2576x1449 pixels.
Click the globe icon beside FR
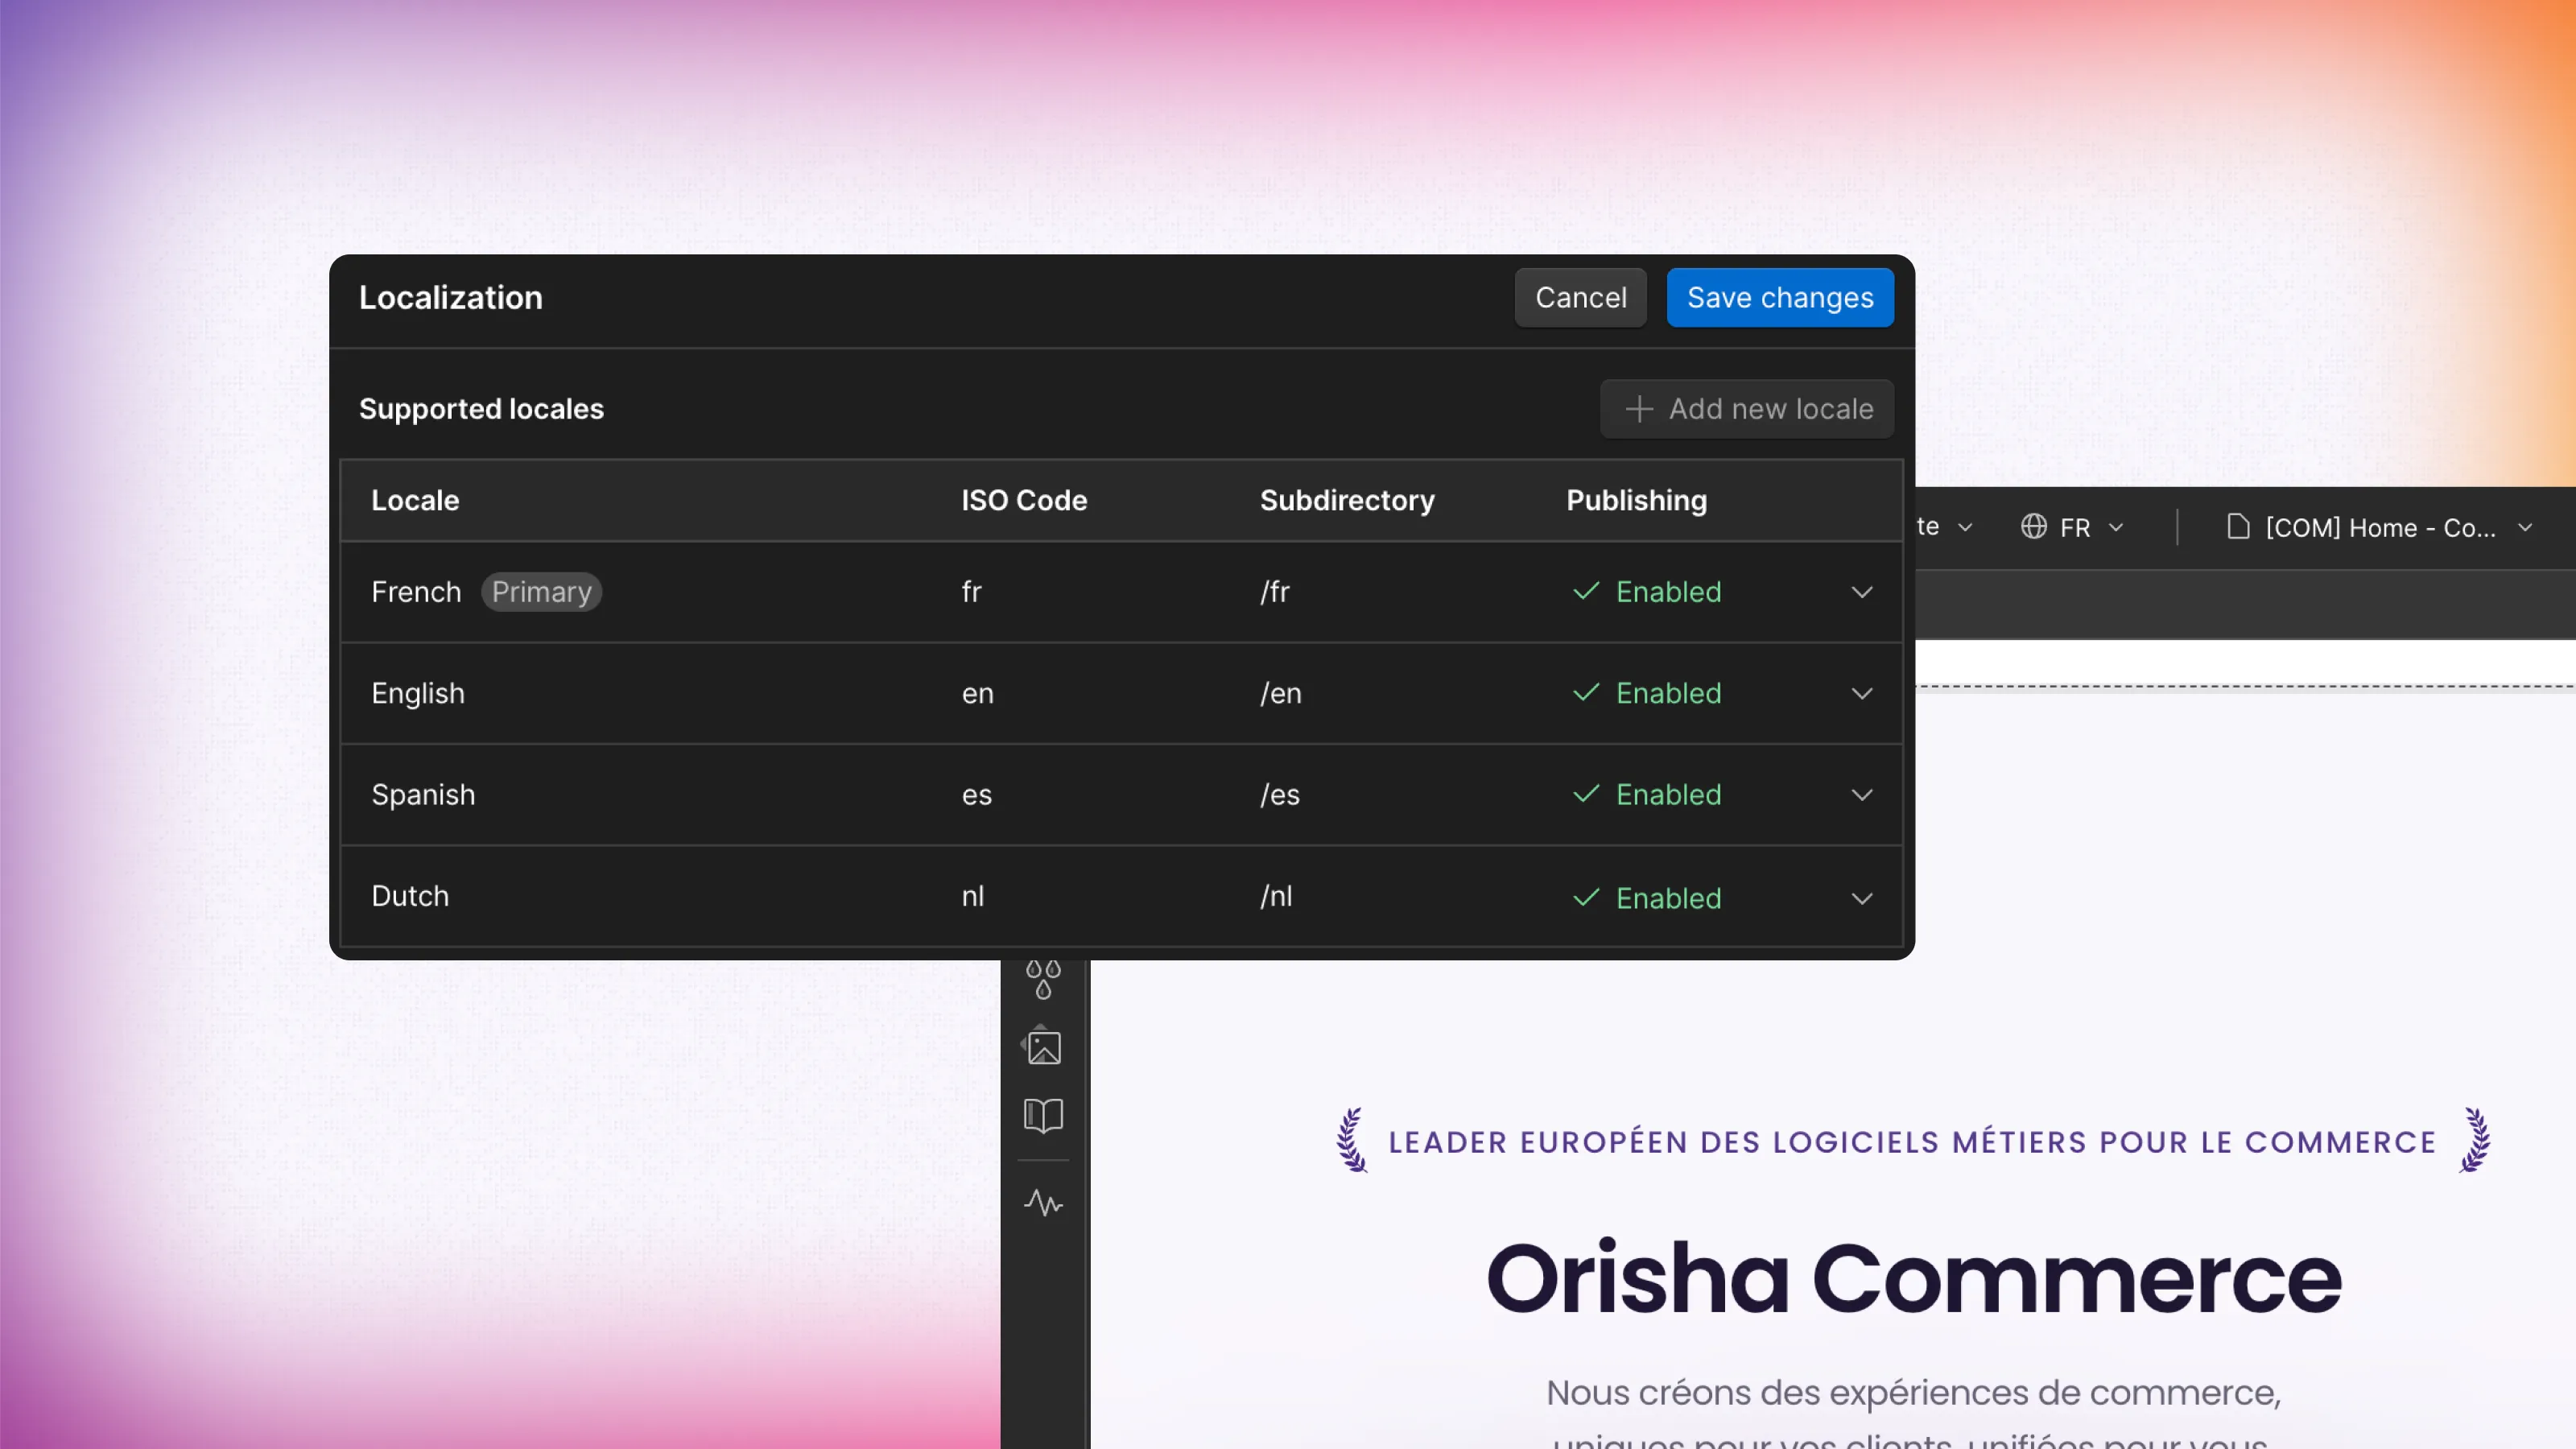2033,526
